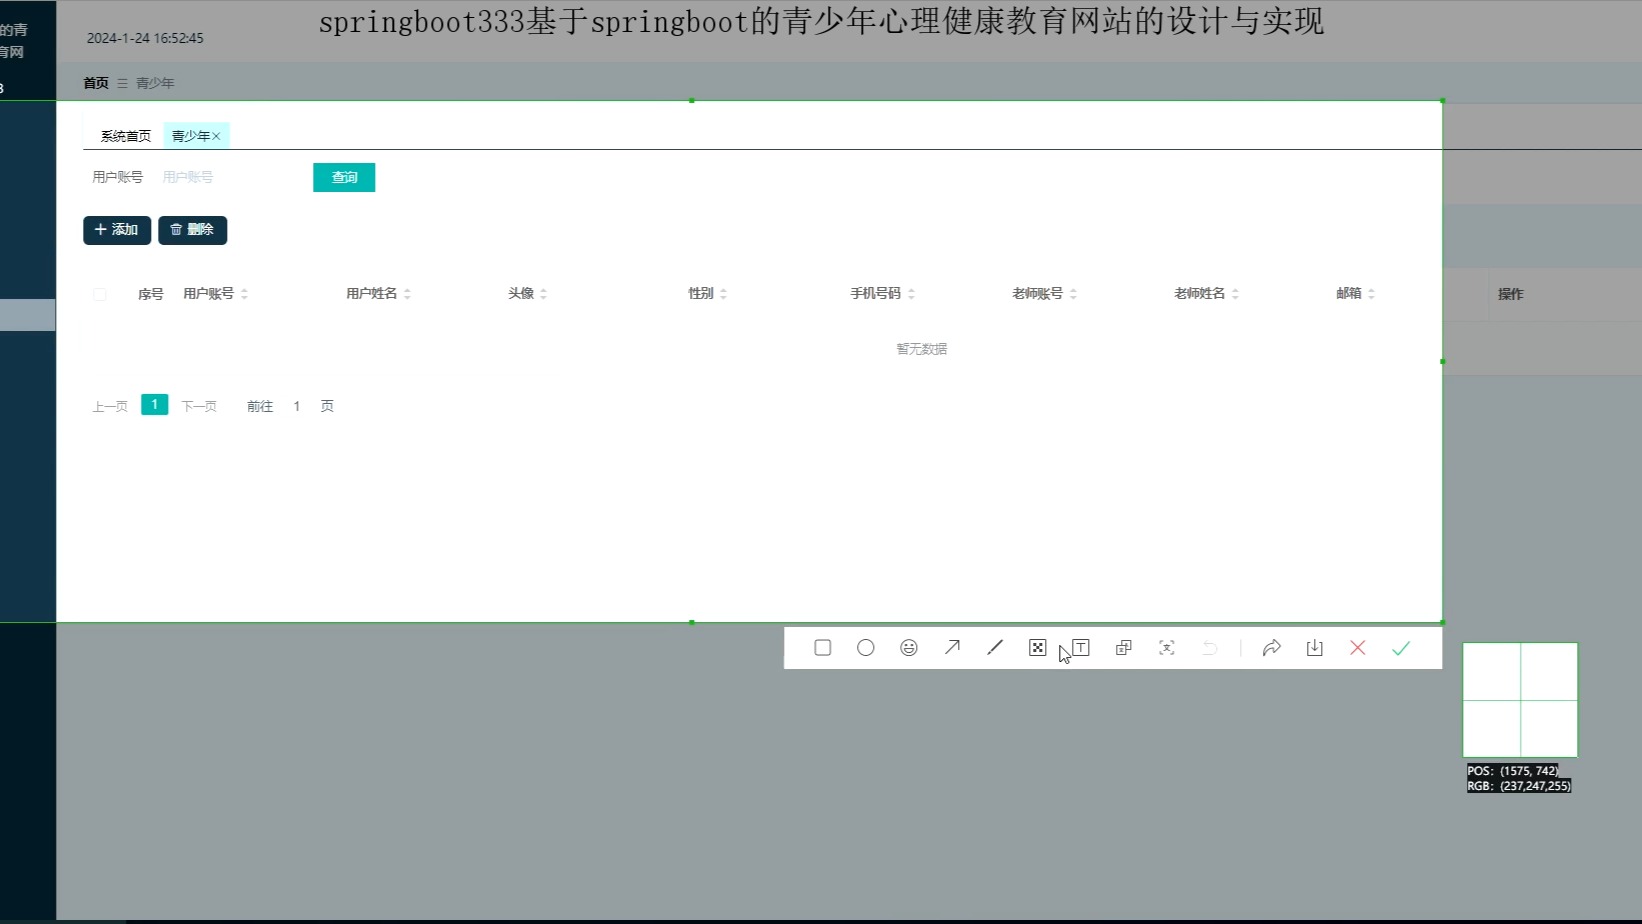Open the emoji sticker tool
Image resolution: width=1642 pixels, height=924 pixels.
coord(909,648)
